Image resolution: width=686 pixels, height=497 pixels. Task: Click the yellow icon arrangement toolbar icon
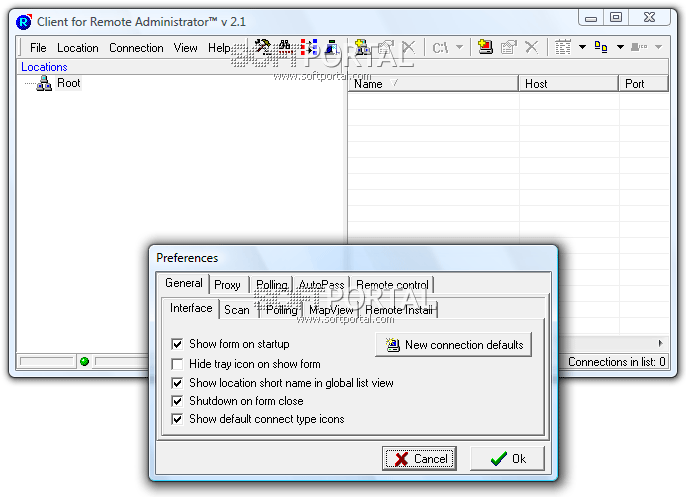[x=601, y=47]
